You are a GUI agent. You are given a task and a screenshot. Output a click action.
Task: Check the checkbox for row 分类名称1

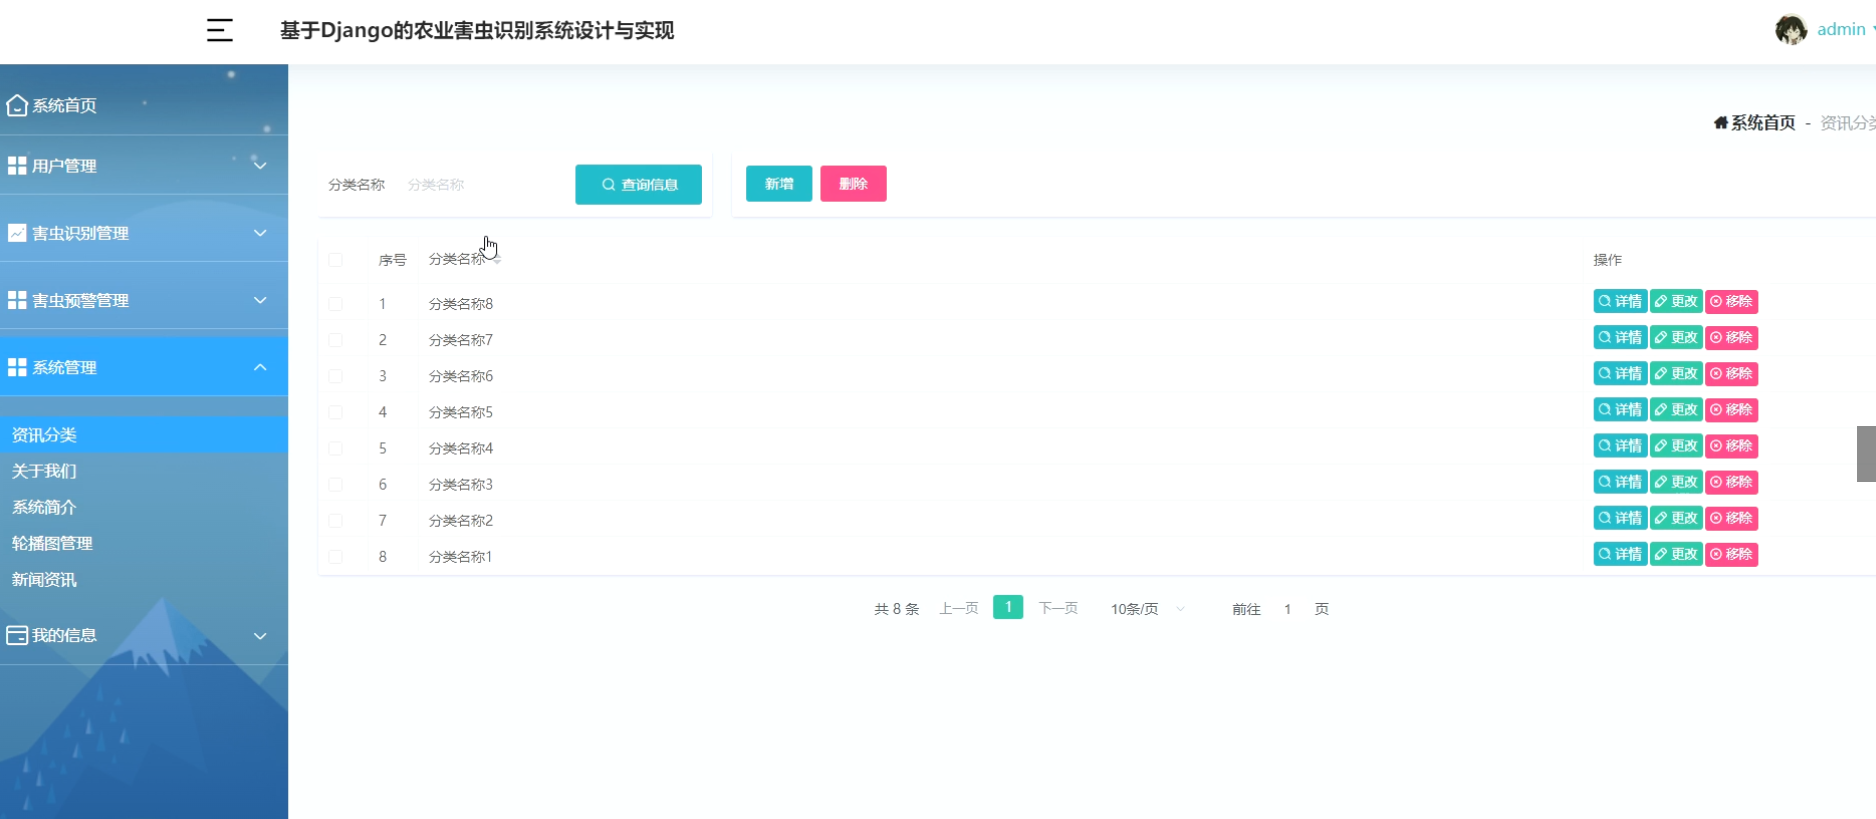pyautogui.click(x=335, y=556)
